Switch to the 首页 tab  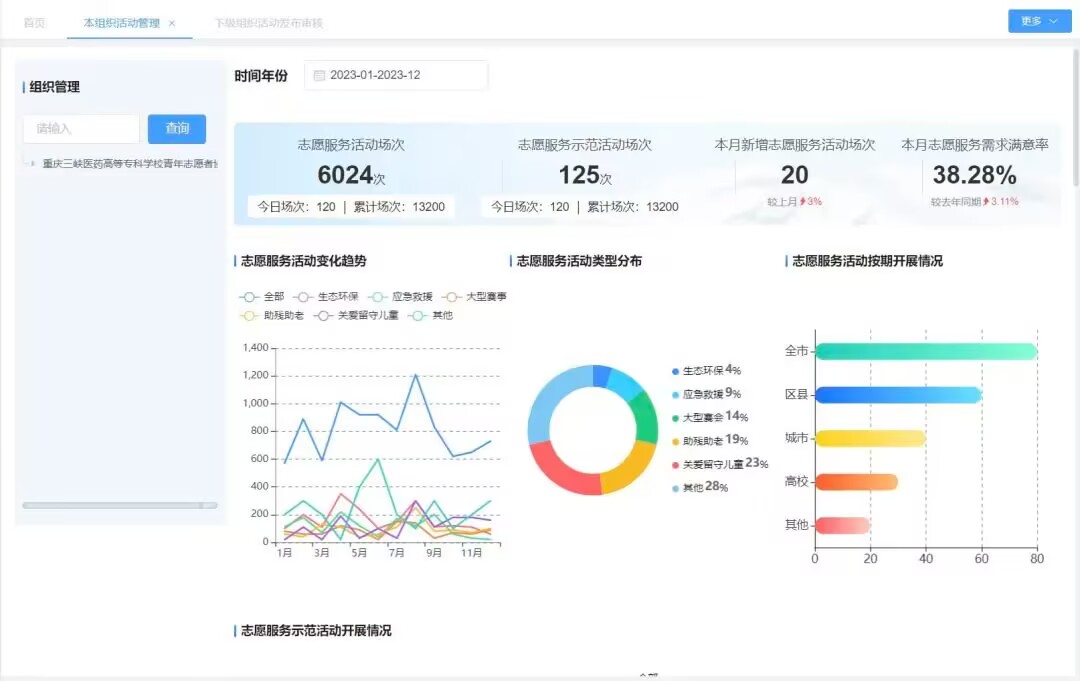coord(34,22)
